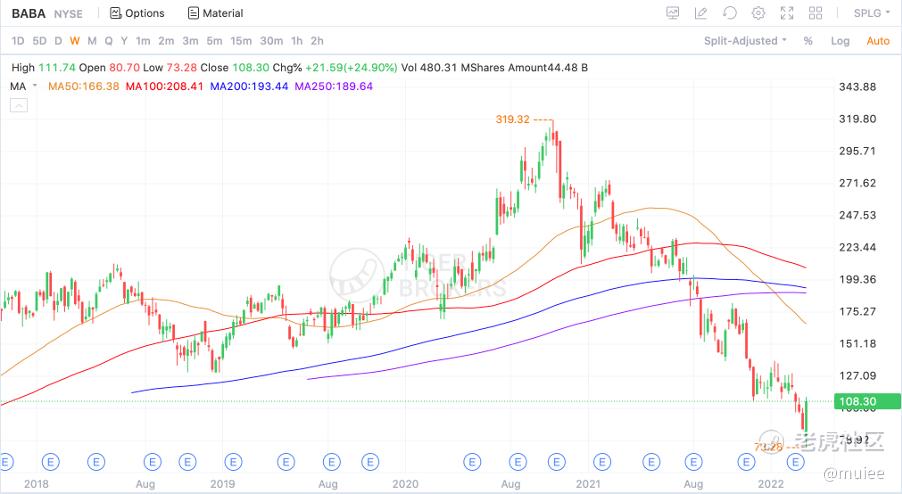This screenshot has height=494, width=902.
Task: Click the 2022 date axis label
Action: (771, 484)
